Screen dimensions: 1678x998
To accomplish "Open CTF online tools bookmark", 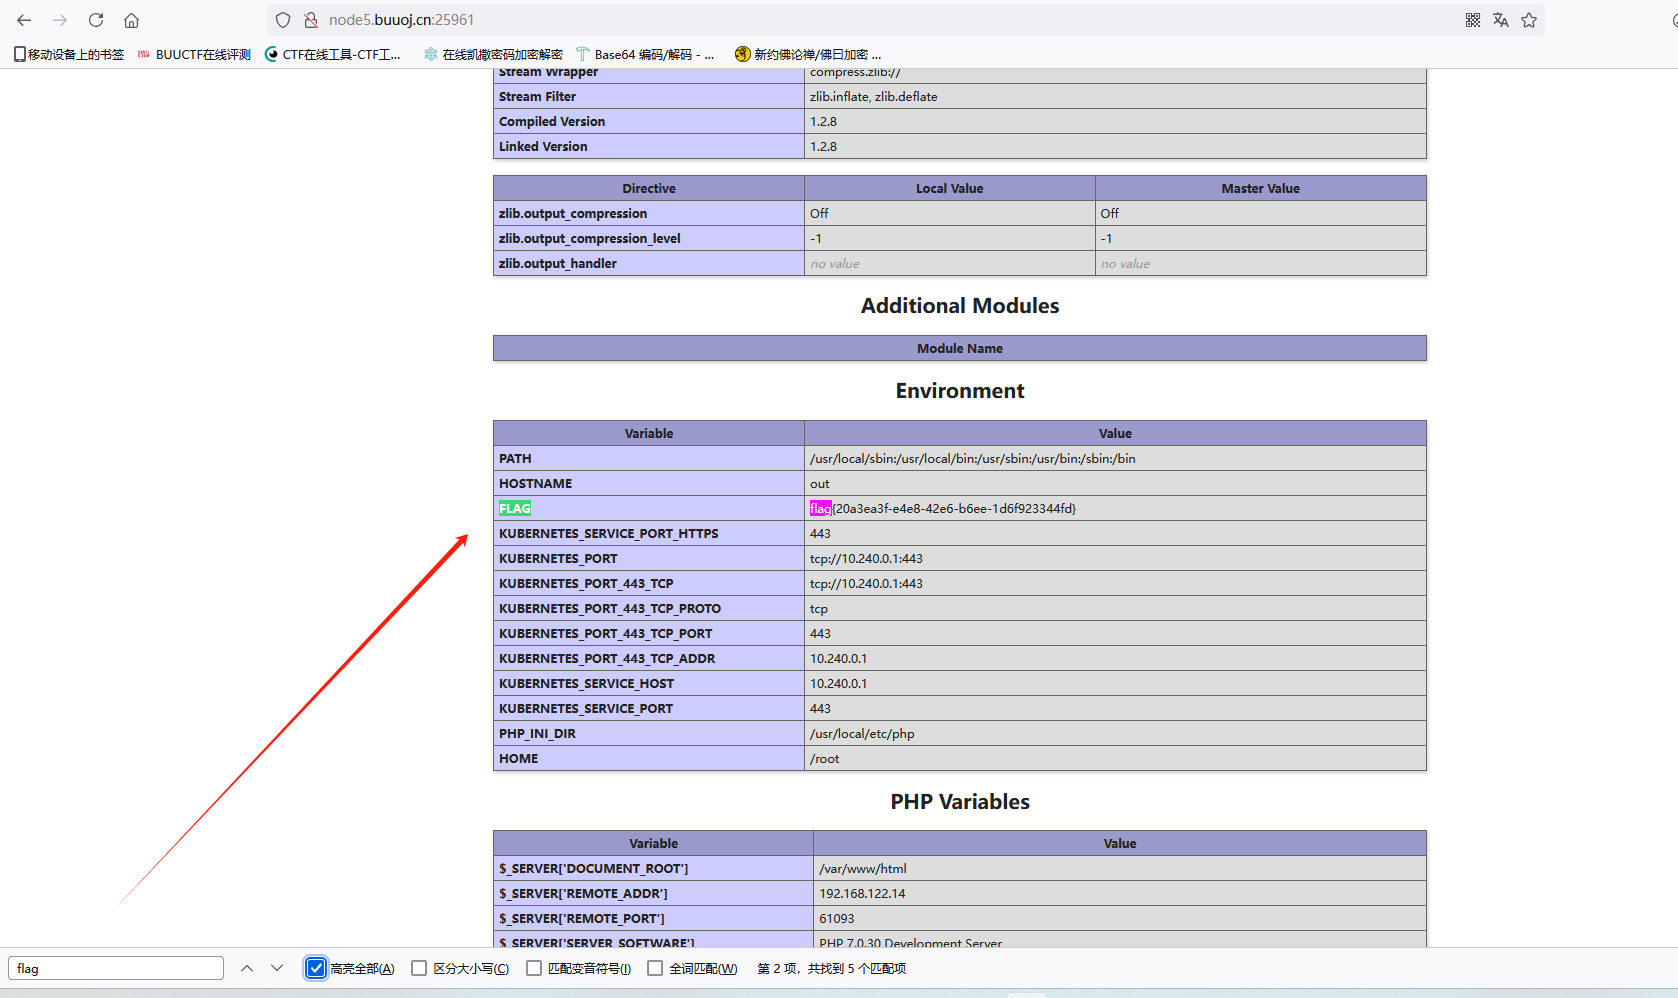I will (332, 54).
